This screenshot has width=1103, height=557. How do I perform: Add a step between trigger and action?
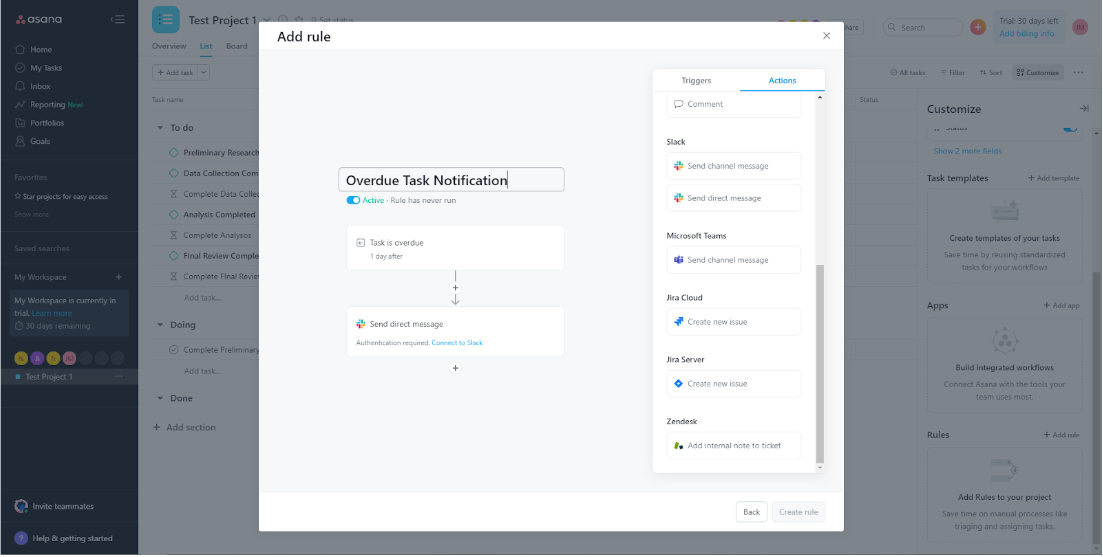tap(455, 288)
